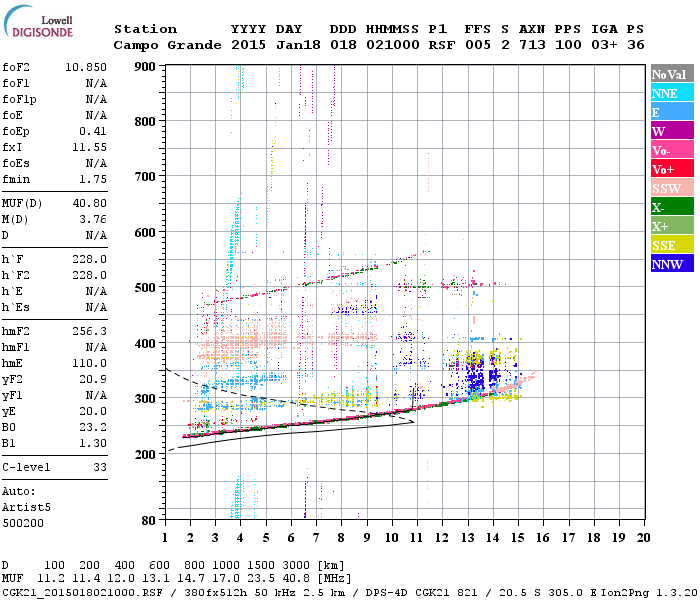Click the foEp value 0.41
Image resolution: width=700 pixels, height=600 pixels.
point(93,131)
